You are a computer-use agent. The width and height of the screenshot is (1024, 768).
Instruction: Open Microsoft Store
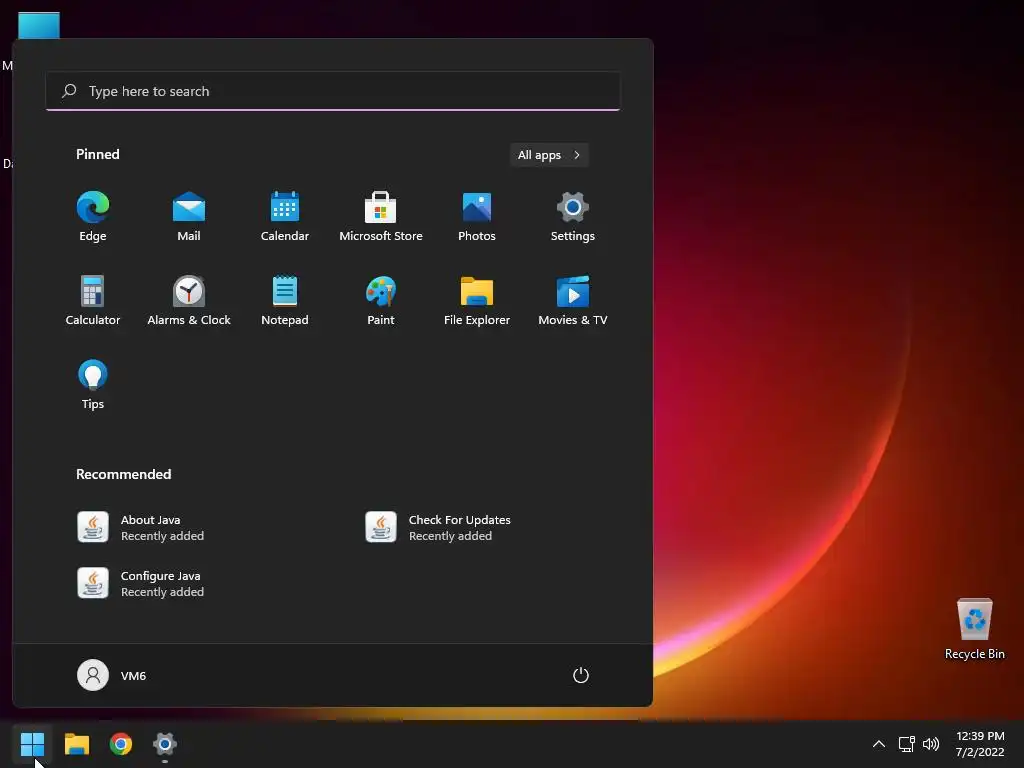point(381,217)
